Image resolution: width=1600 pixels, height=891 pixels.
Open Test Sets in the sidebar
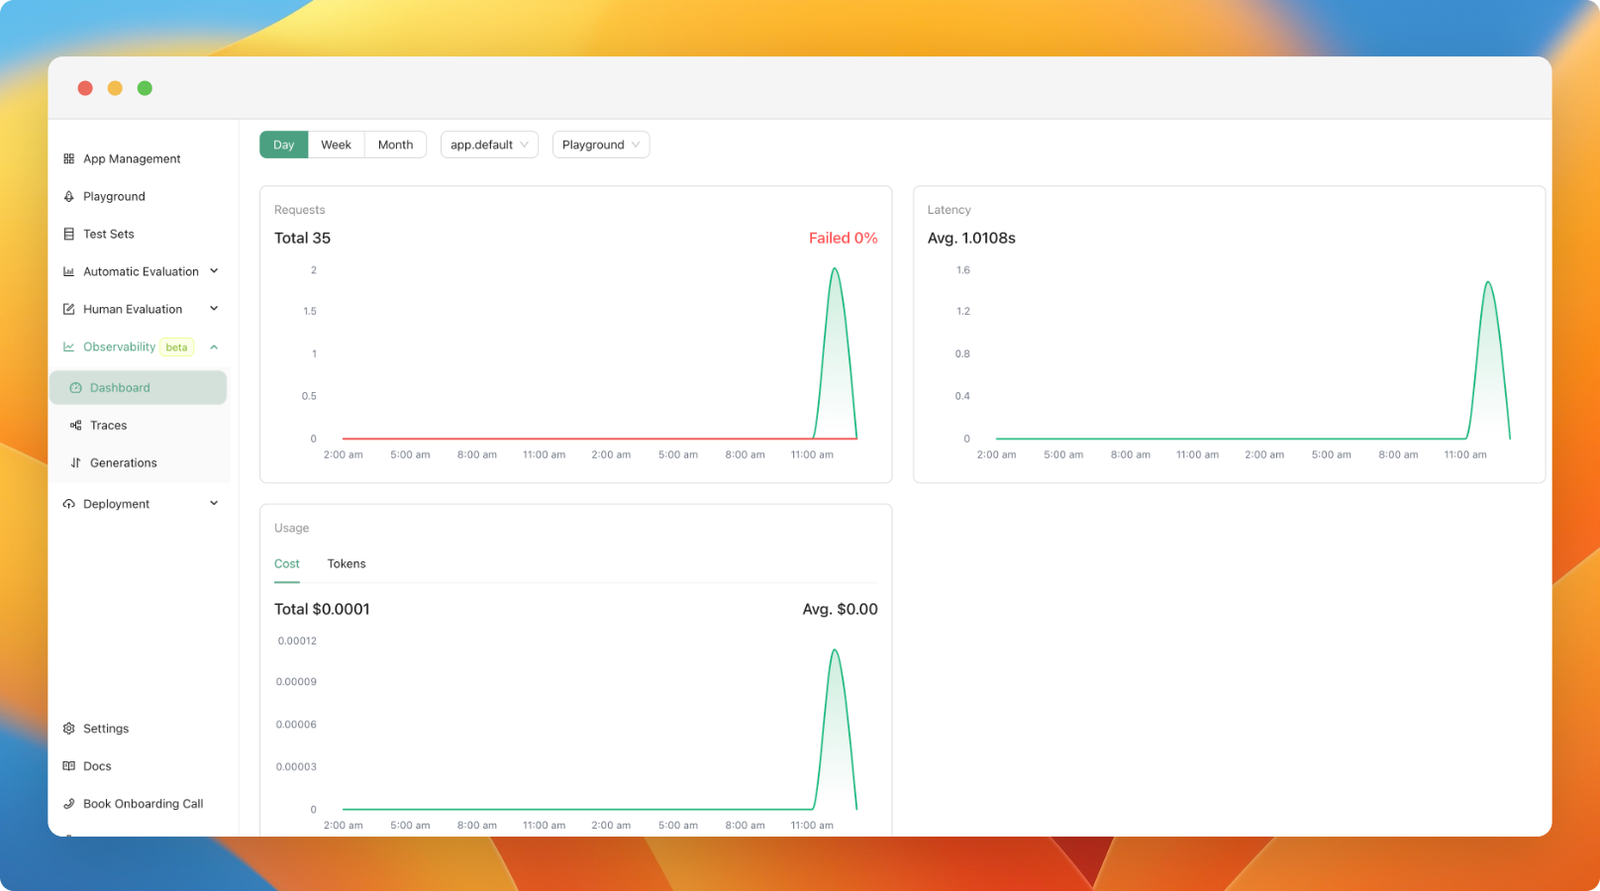(x=109, y=234)
